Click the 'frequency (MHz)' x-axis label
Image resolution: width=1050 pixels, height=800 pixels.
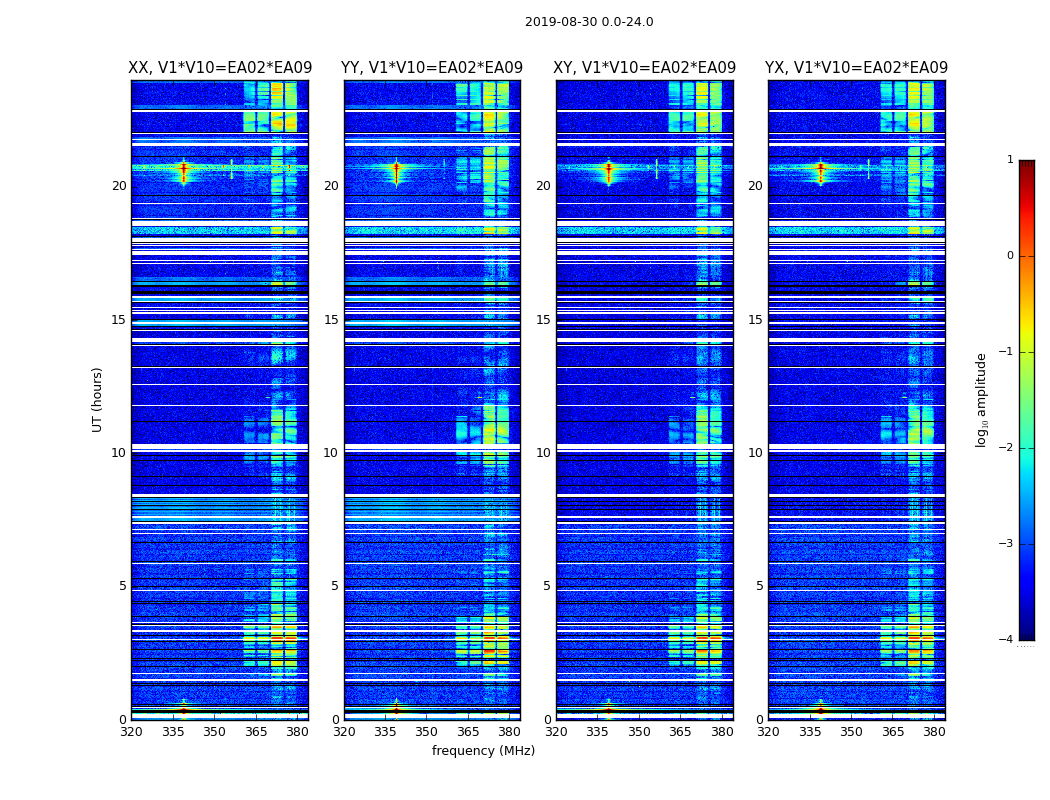tap(483, 751)
